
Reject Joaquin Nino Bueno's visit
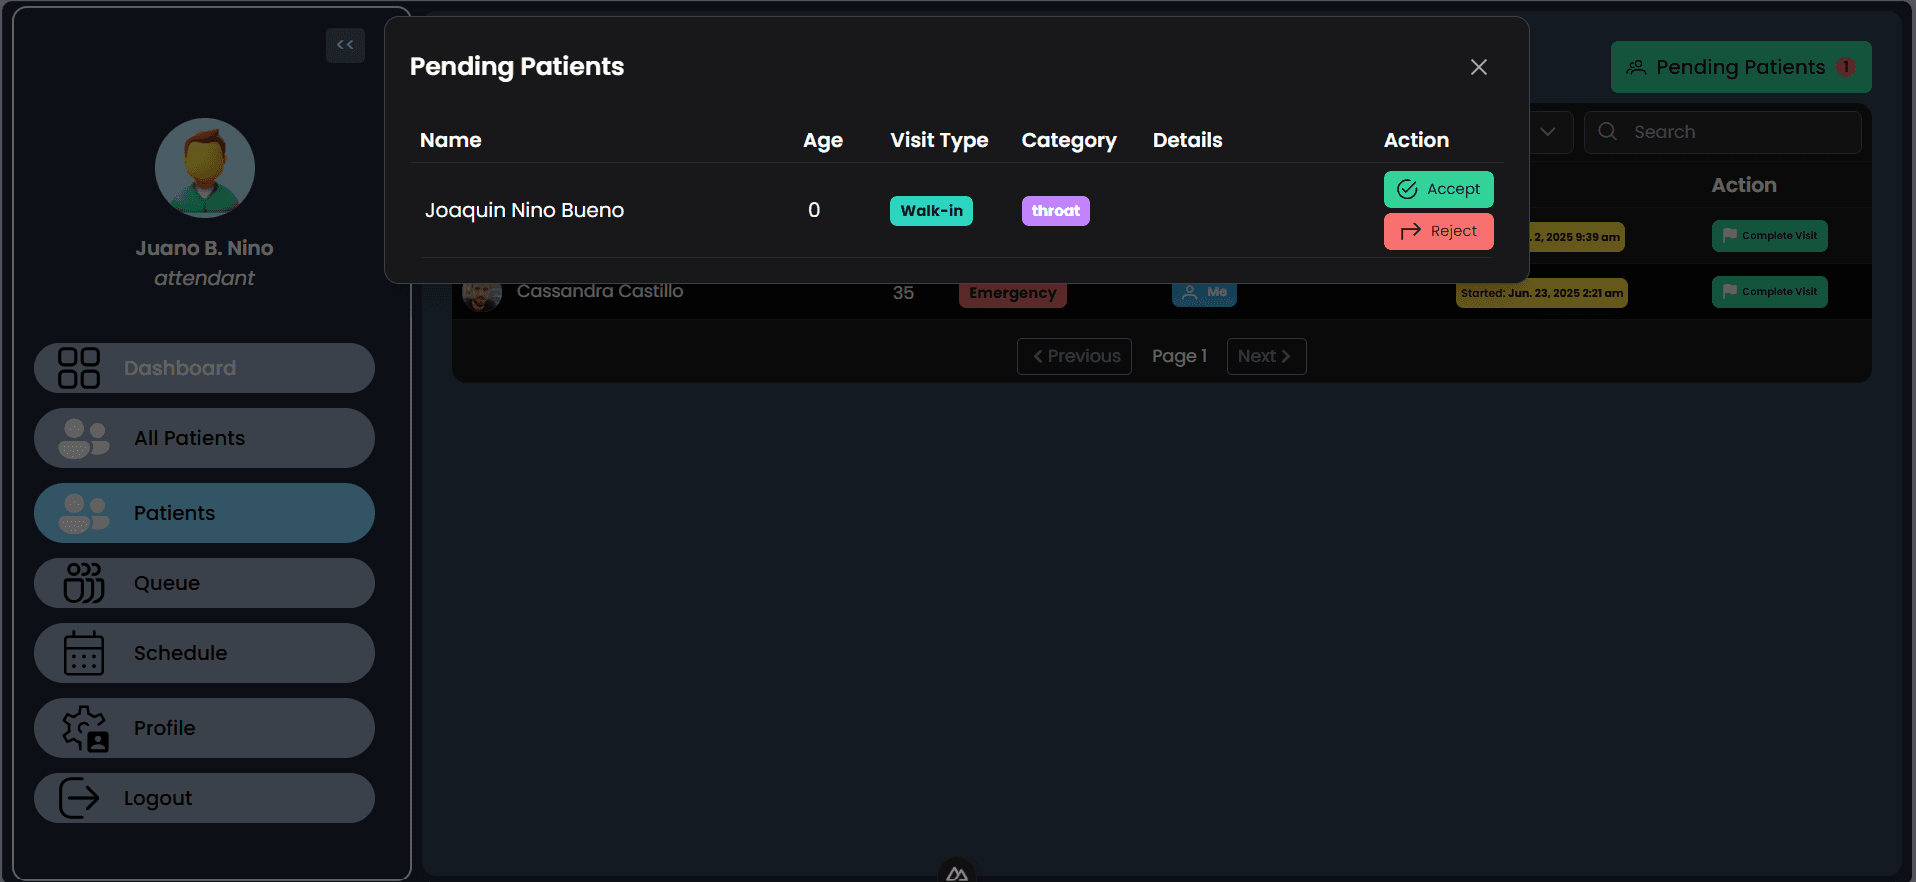pos(1438,231)
